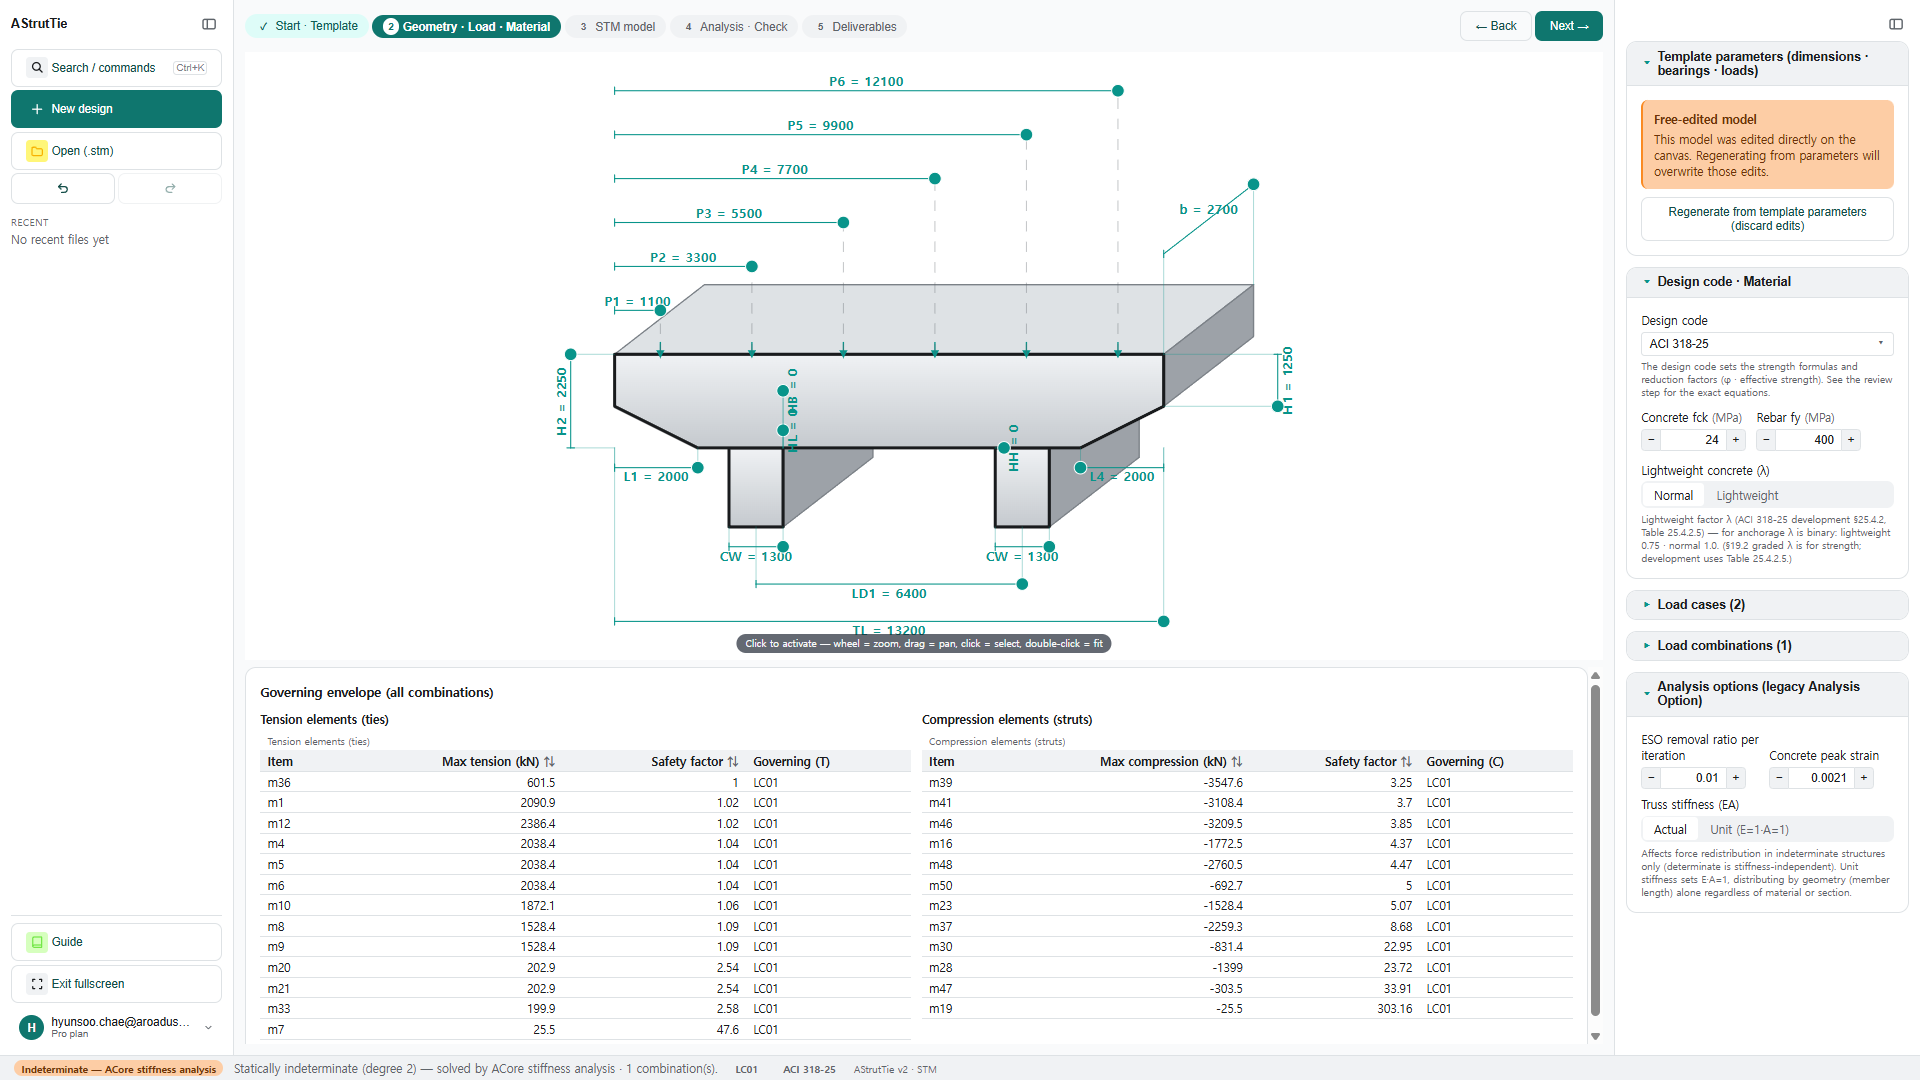Click Regenerate from template parameters button
1920x1080 pixels.
click(x=1767, y=219)
